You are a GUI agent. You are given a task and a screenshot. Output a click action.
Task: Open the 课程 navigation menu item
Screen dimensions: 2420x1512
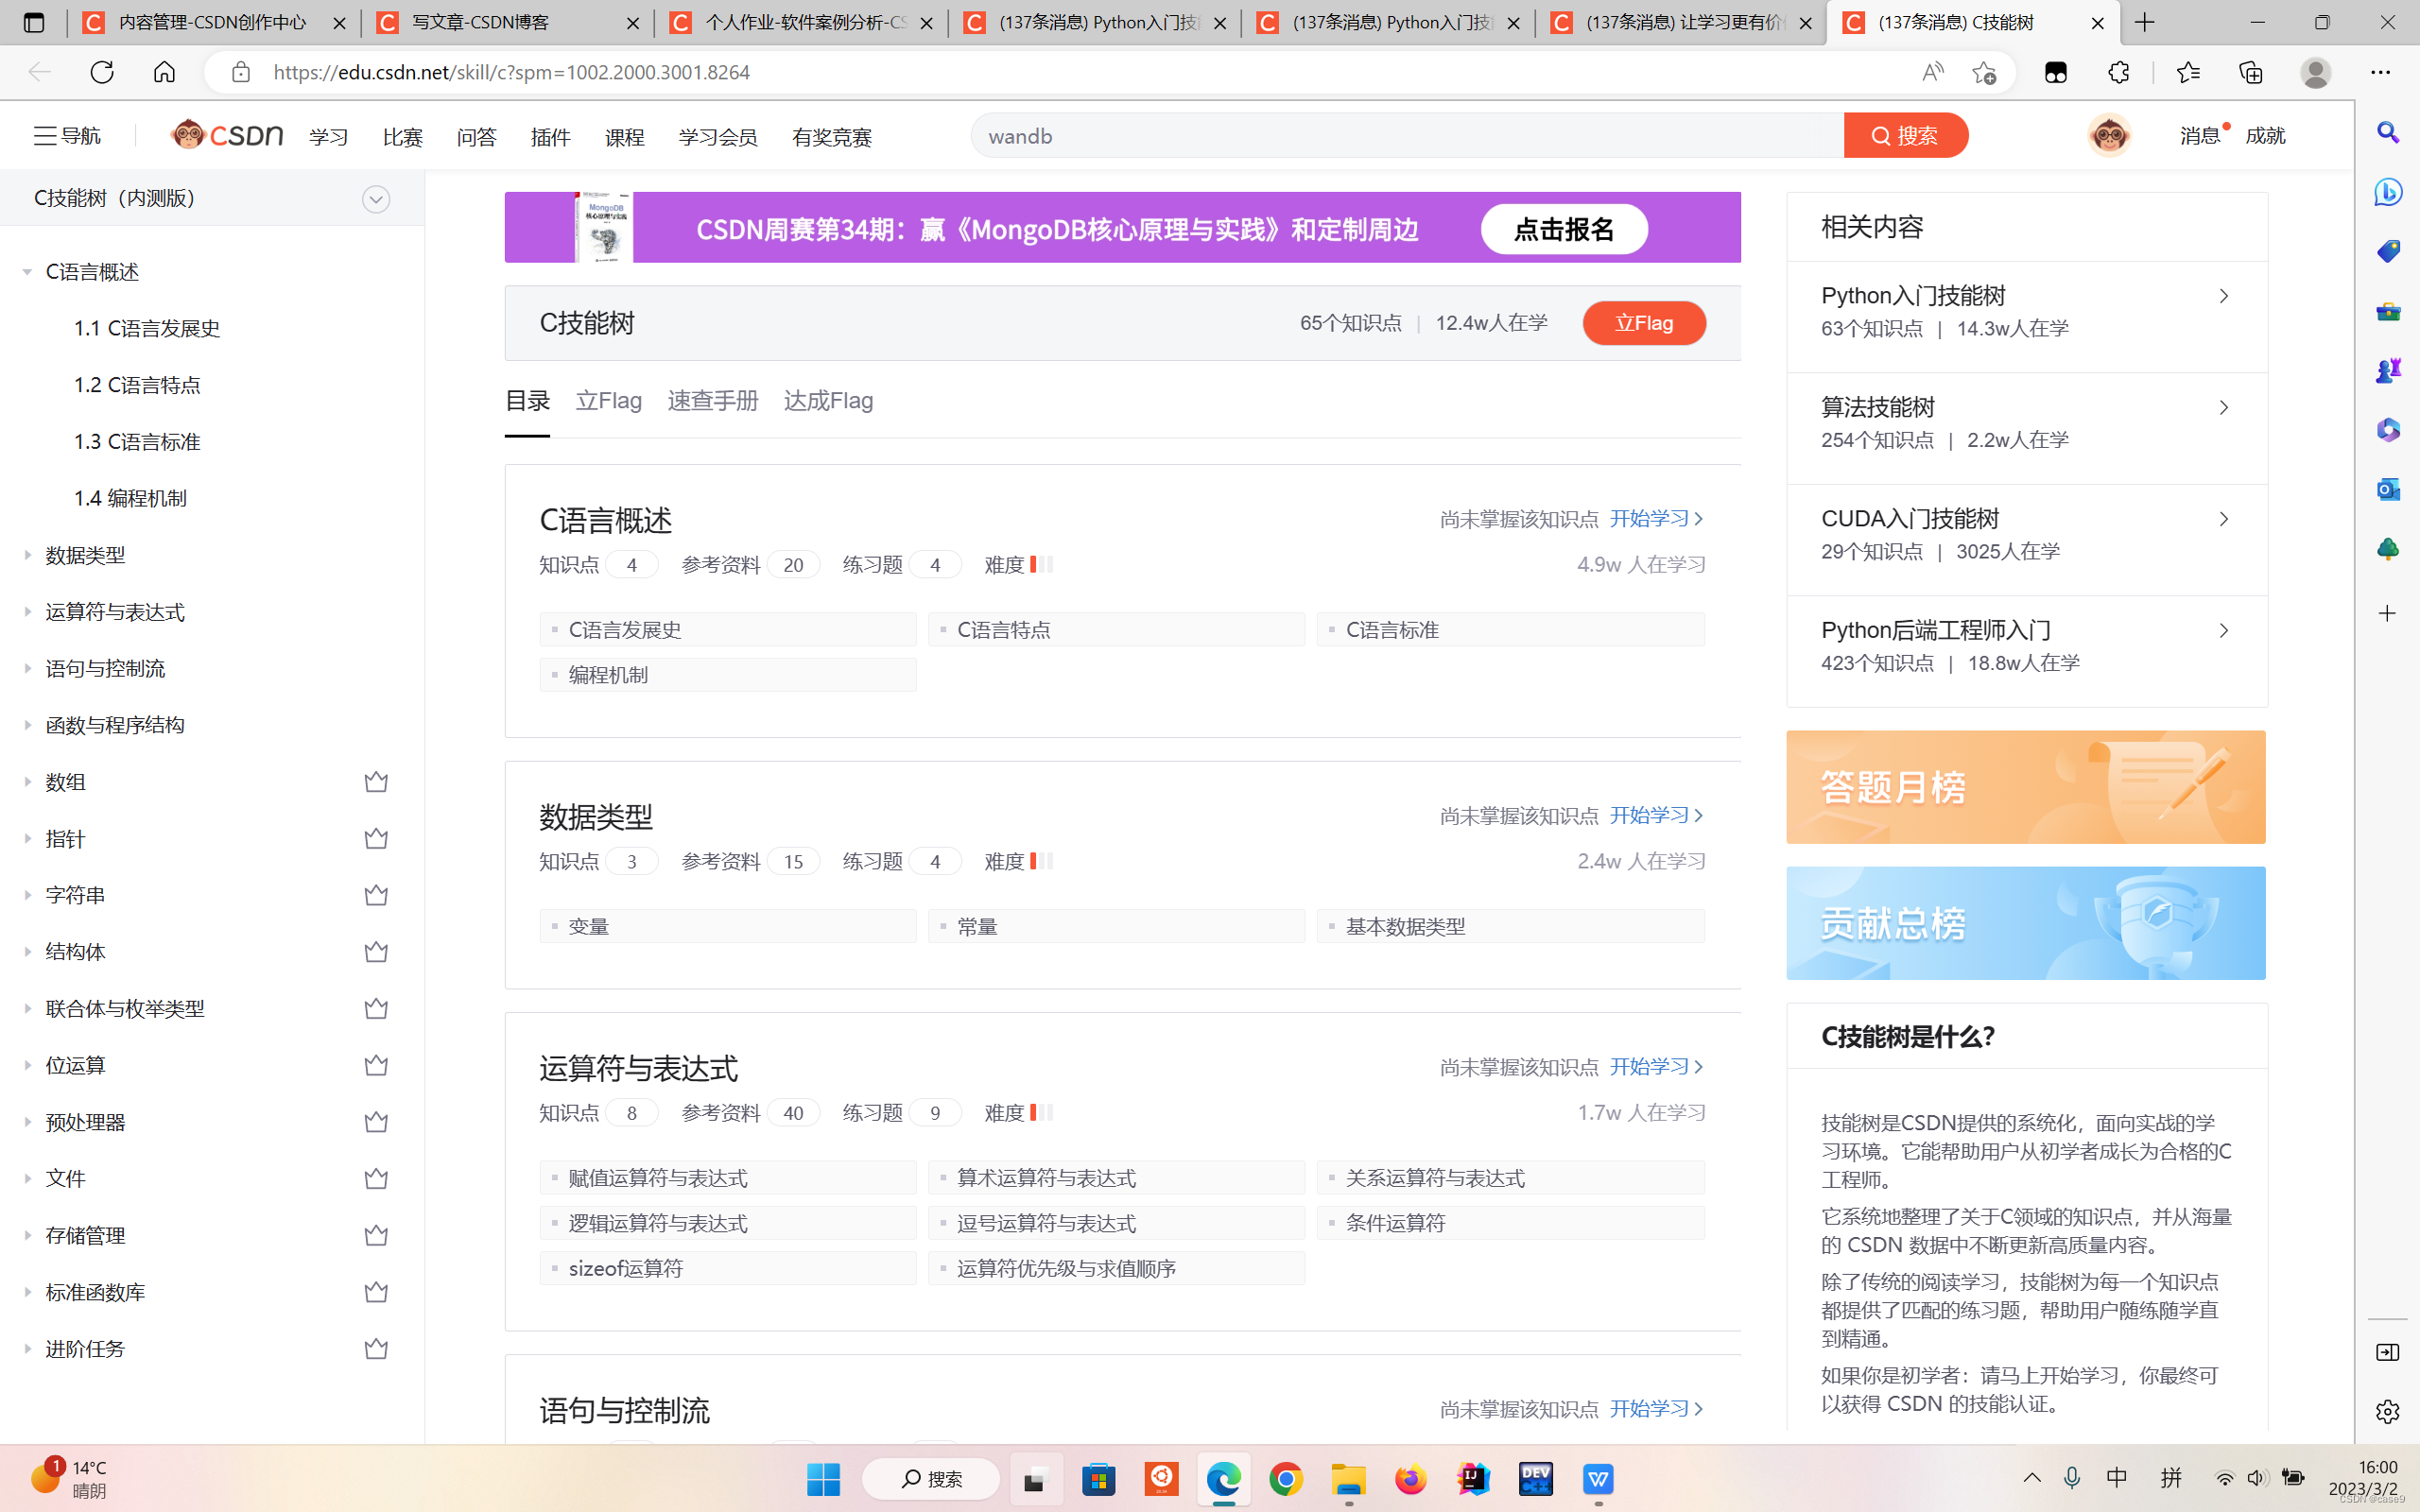click(x=624, y=137)
